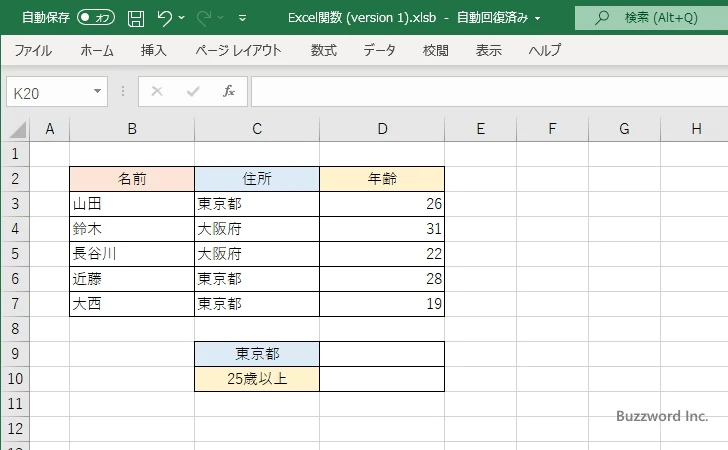Screen dimensions: 728x450
Task: Click the Name Box showing K20
Action: pos(49,92)
